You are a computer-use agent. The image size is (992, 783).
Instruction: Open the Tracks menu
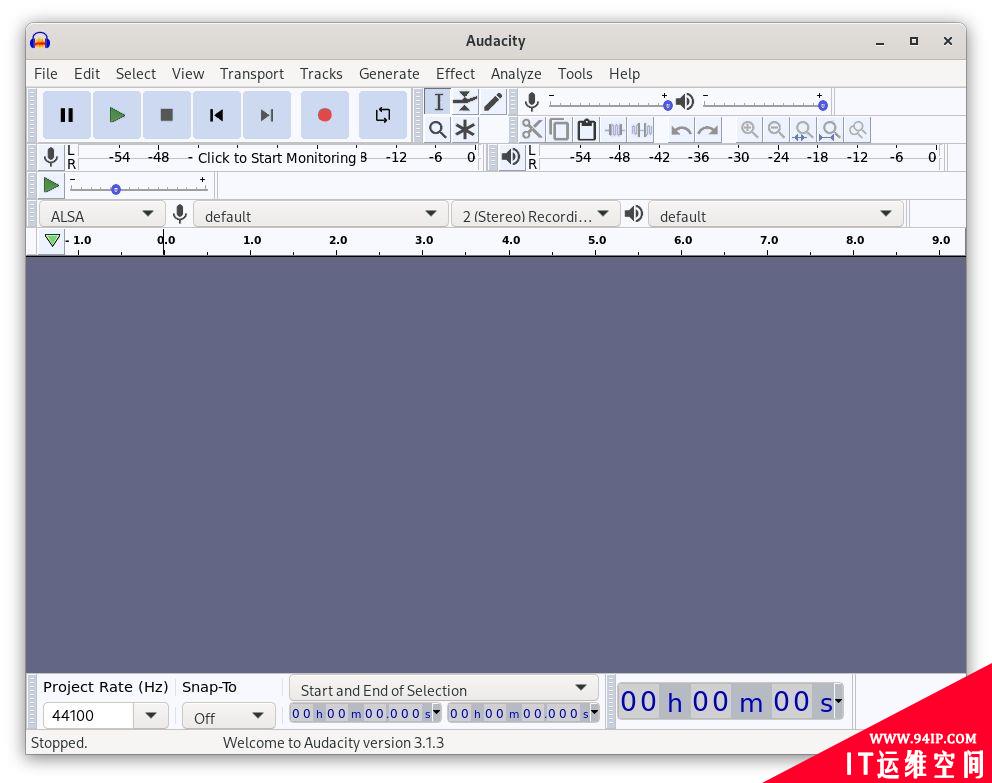coord(321,74)
